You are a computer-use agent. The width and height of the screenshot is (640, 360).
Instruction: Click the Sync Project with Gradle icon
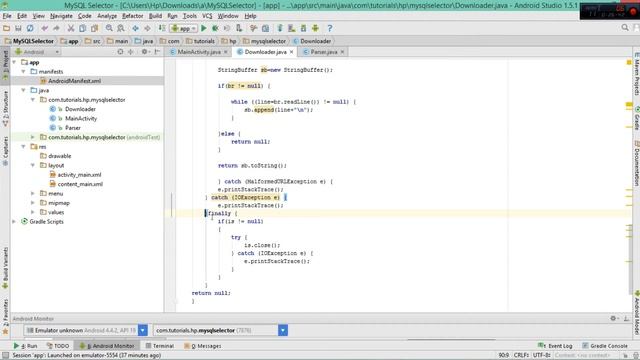pyautogui.click(x=280, y=28)
